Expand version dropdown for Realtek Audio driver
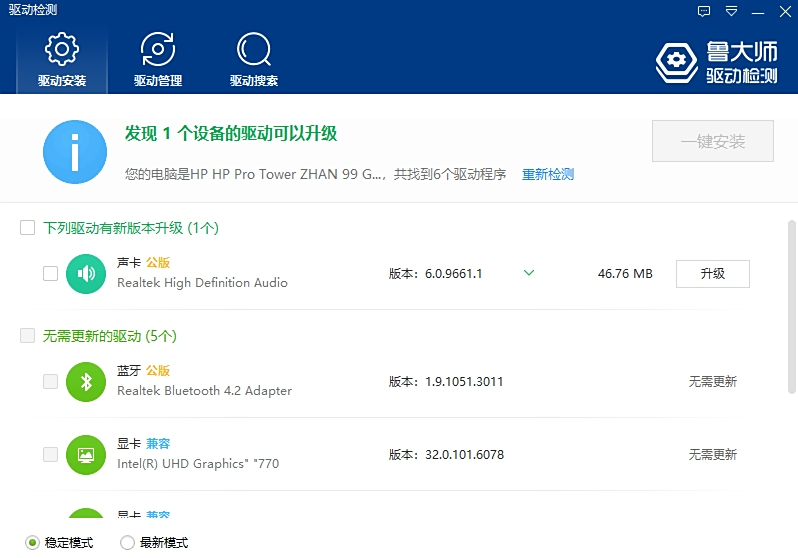 pos(529,273)
